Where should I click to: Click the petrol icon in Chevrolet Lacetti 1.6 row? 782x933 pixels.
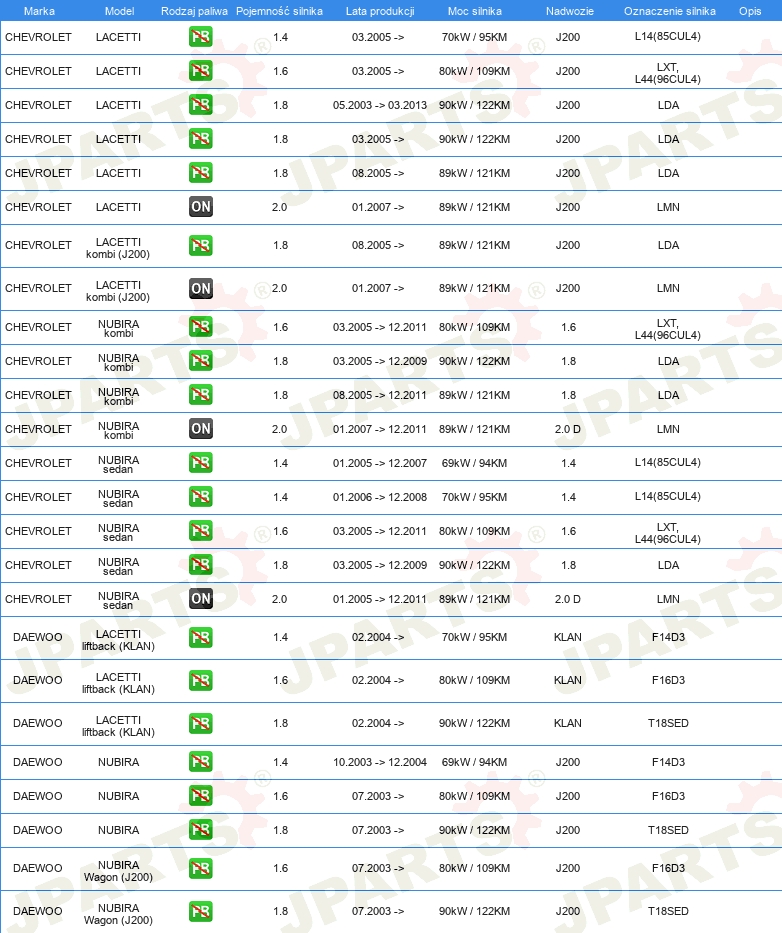click(x=201, y=71)
